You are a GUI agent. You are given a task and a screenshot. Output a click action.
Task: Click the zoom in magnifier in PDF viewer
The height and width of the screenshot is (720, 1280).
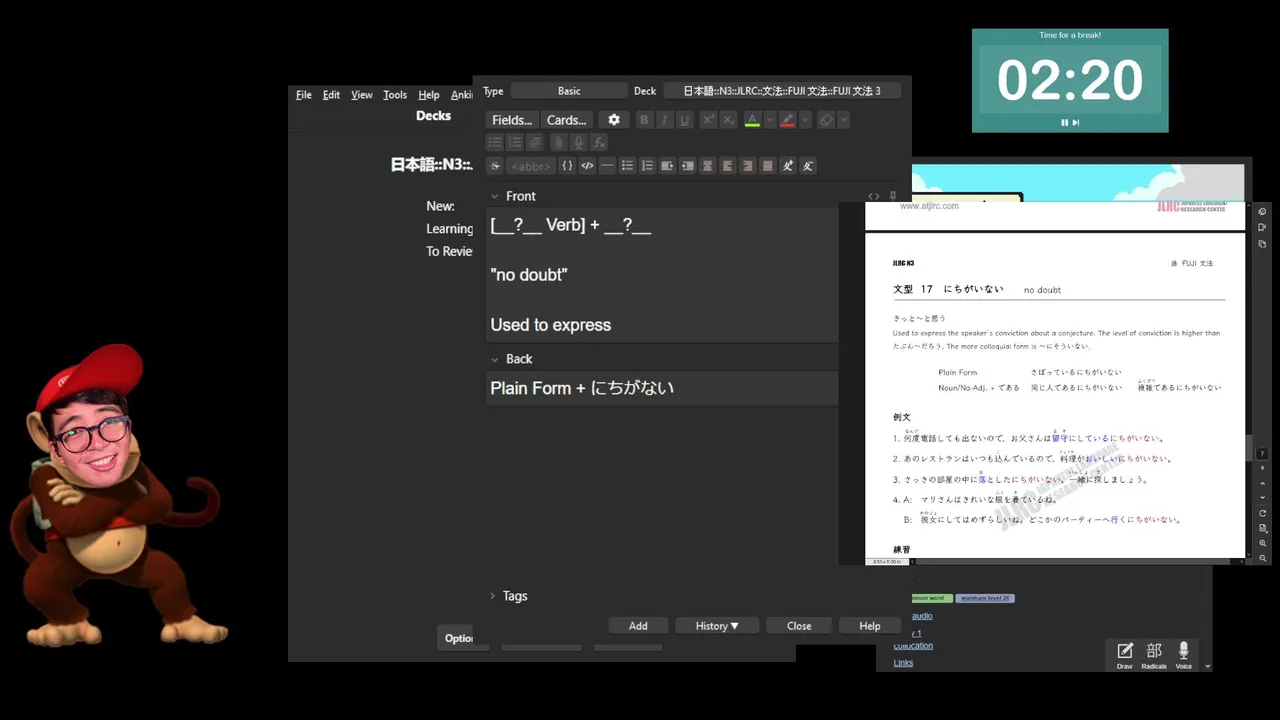point(1263,543)
